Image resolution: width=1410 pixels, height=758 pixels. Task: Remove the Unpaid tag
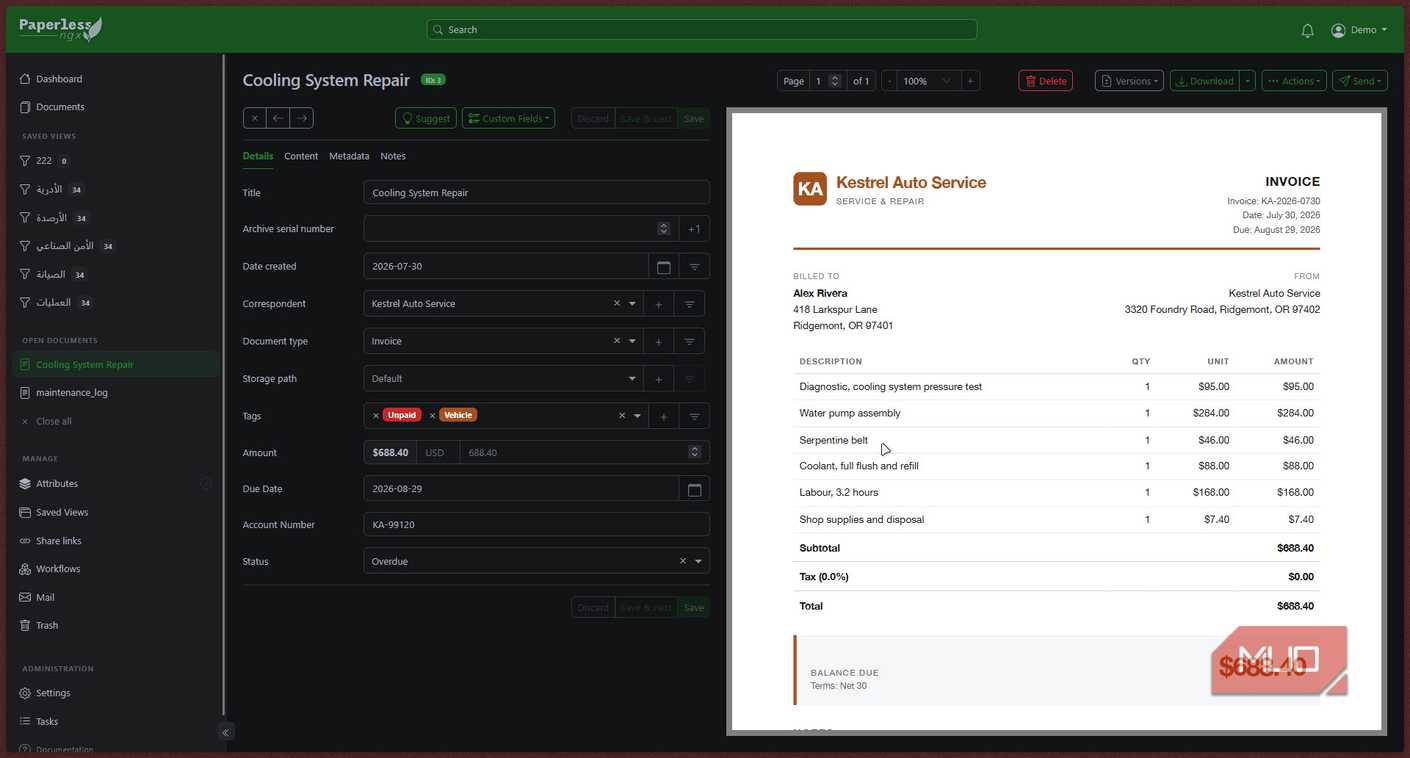click(376, 415)
